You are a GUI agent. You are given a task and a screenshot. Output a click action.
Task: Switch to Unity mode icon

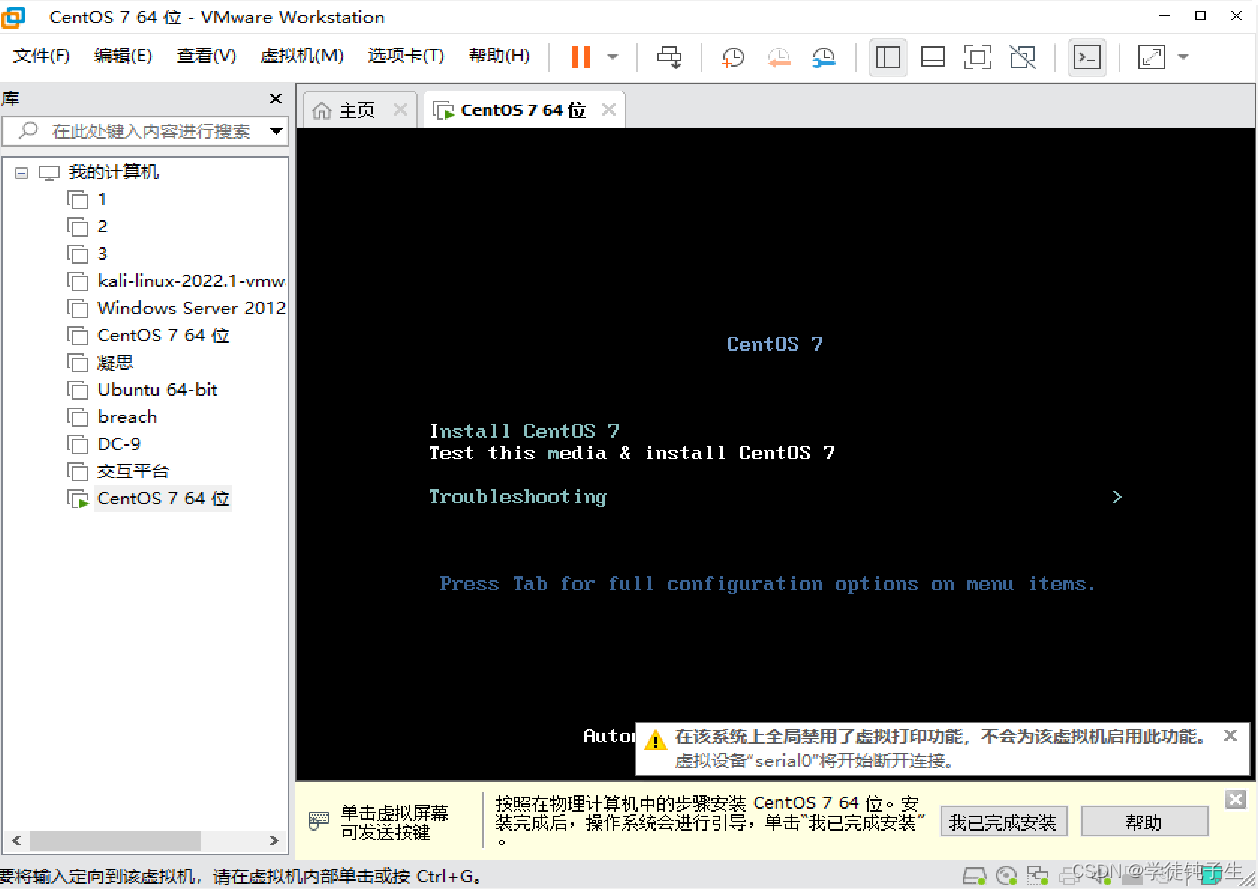click(1023, 57)
